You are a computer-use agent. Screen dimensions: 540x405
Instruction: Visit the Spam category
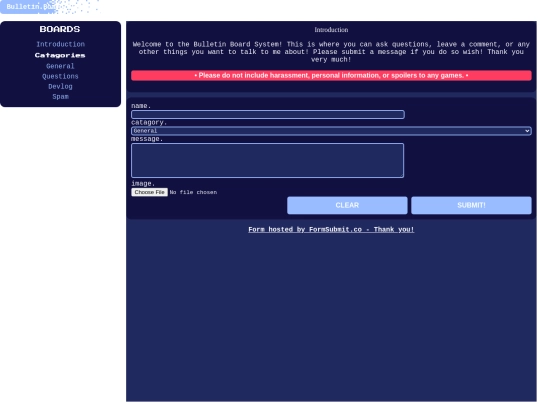coord(60,97)
